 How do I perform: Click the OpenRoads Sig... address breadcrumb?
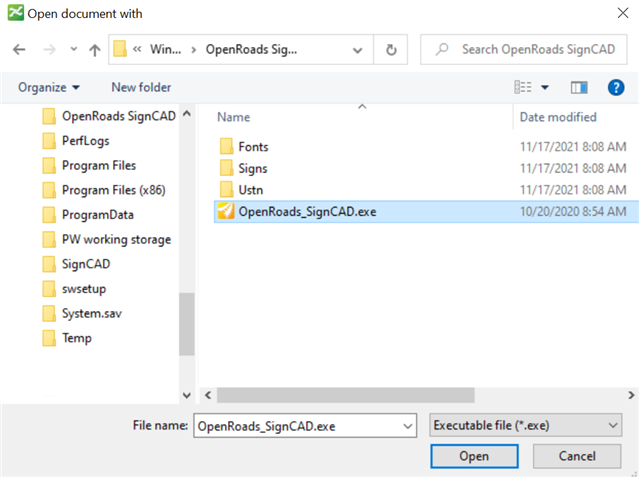tap(251, 49)
